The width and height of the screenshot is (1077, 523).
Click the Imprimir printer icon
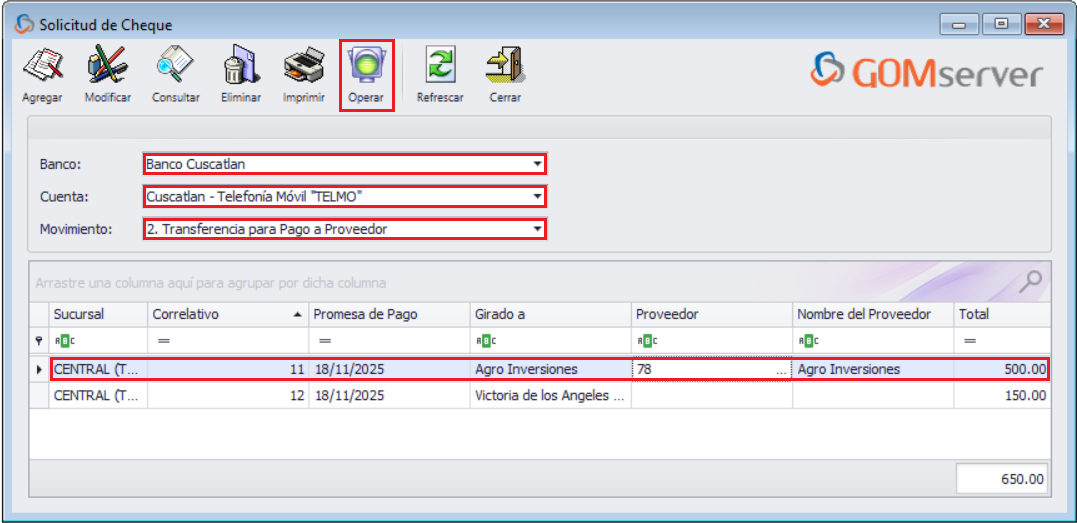click(x=304, y=66)
